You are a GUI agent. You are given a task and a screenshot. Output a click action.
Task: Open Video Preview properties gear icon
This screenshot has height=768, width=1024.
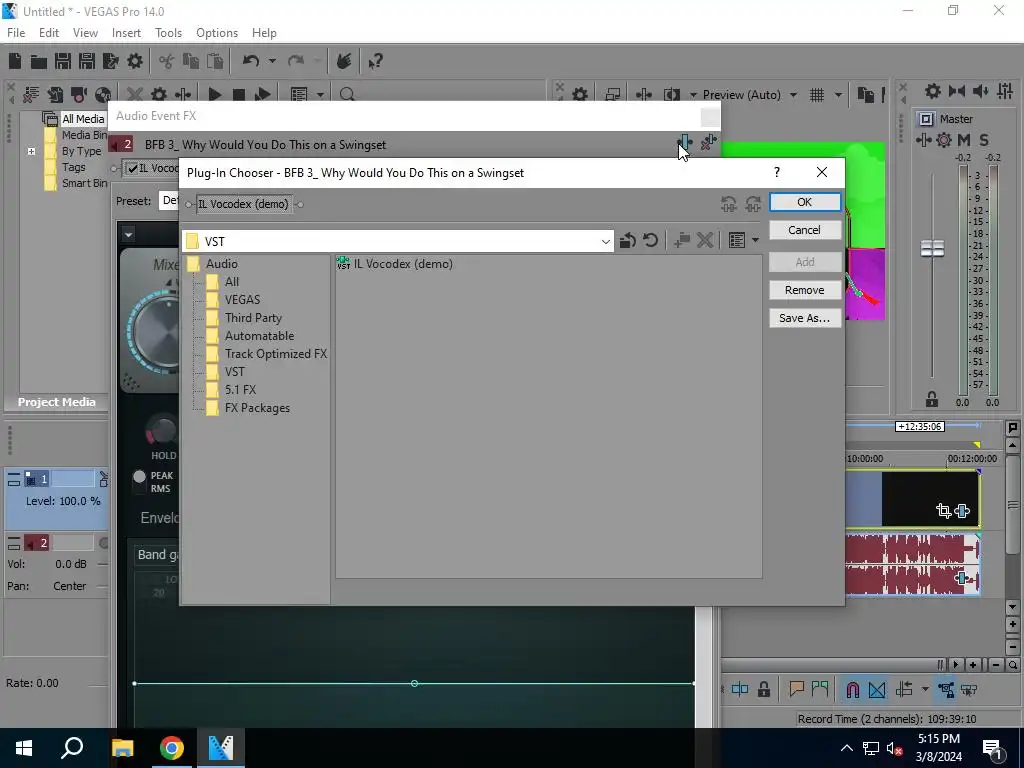[x=580, y=95]
